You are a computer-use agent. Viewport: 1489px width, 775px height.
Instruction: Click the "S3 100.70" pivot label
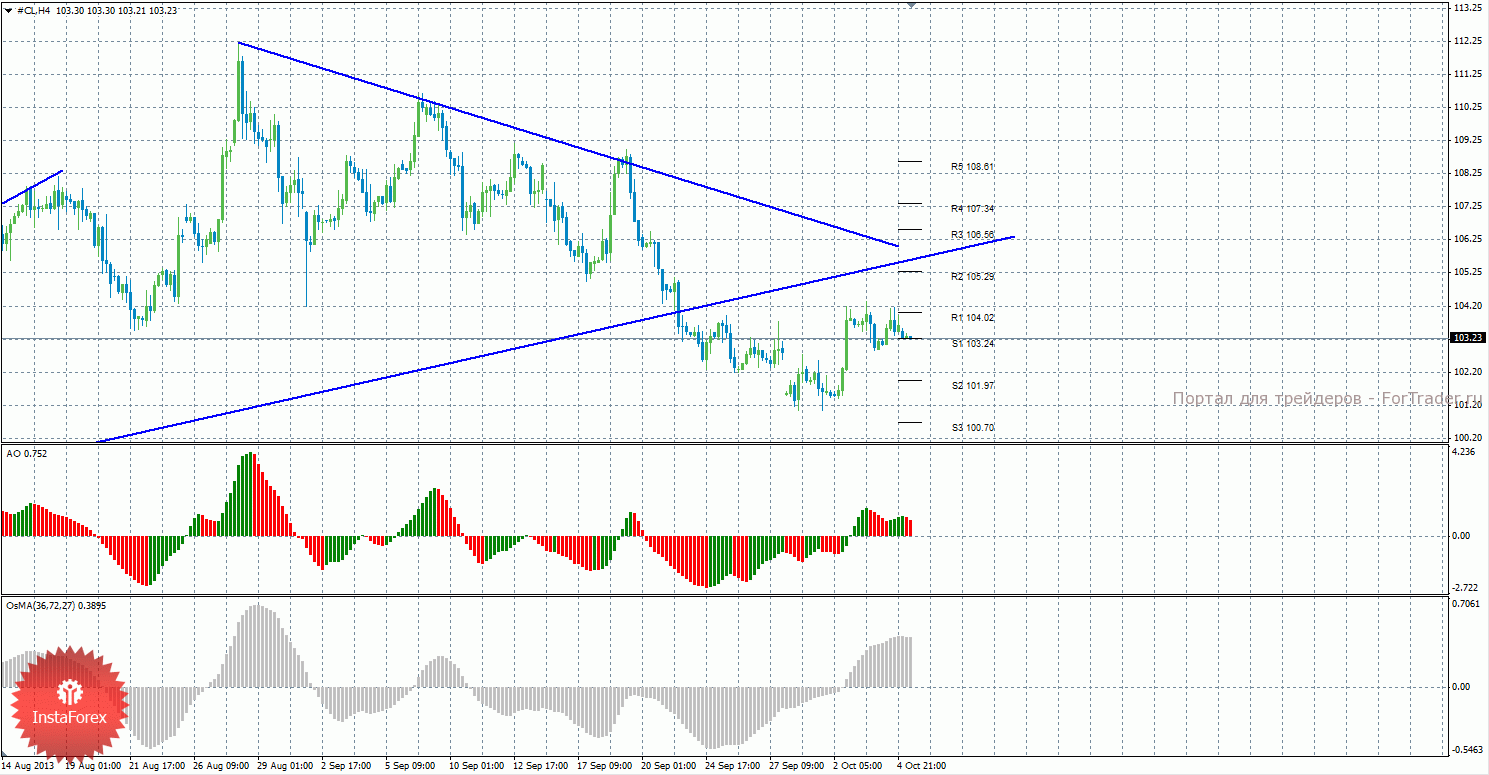(973, 427)
